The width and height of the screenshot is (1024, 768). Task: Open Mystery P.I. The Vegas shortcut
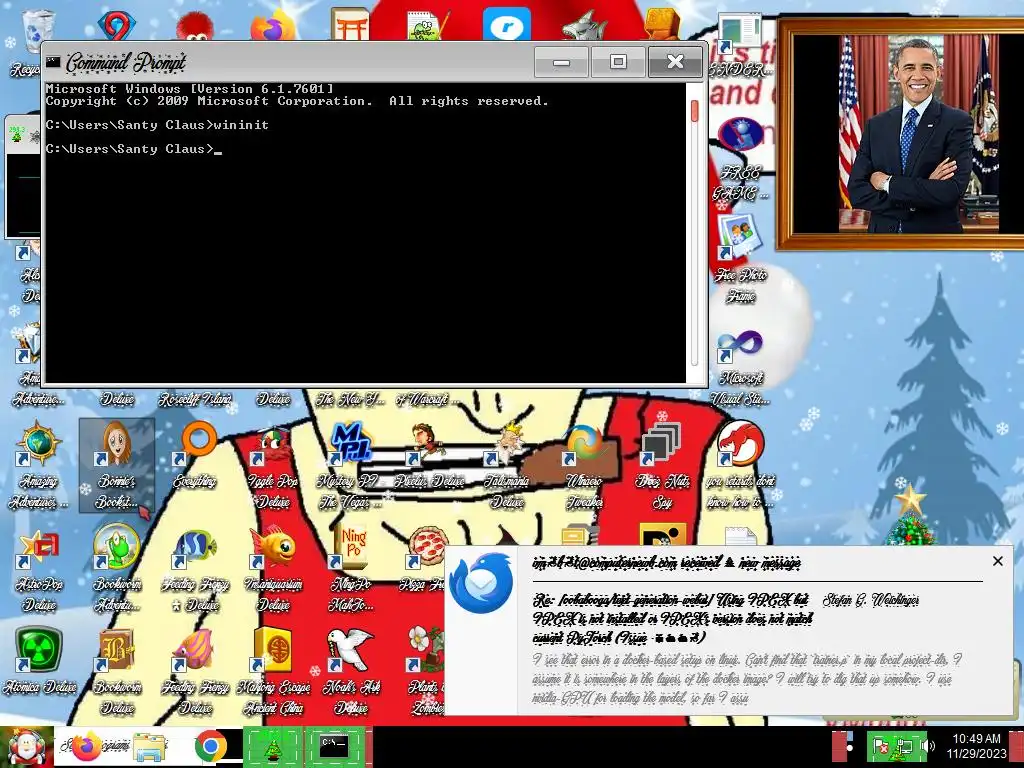(351, 465)
